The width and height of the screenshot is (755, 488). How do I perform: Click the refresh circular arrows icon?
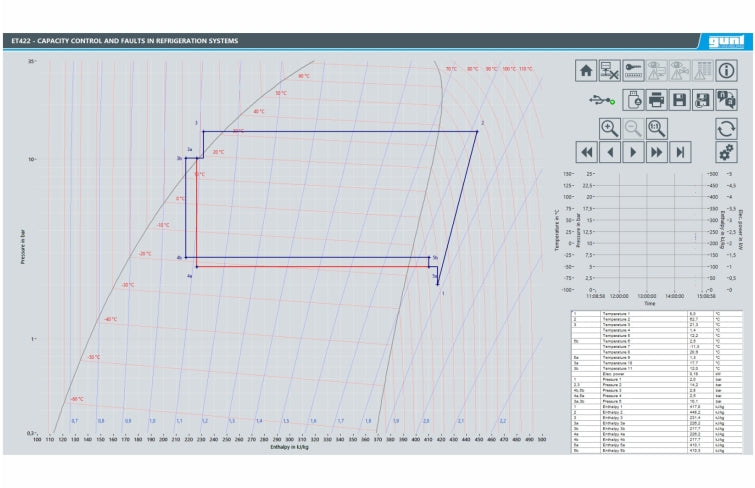click(726, 128)
